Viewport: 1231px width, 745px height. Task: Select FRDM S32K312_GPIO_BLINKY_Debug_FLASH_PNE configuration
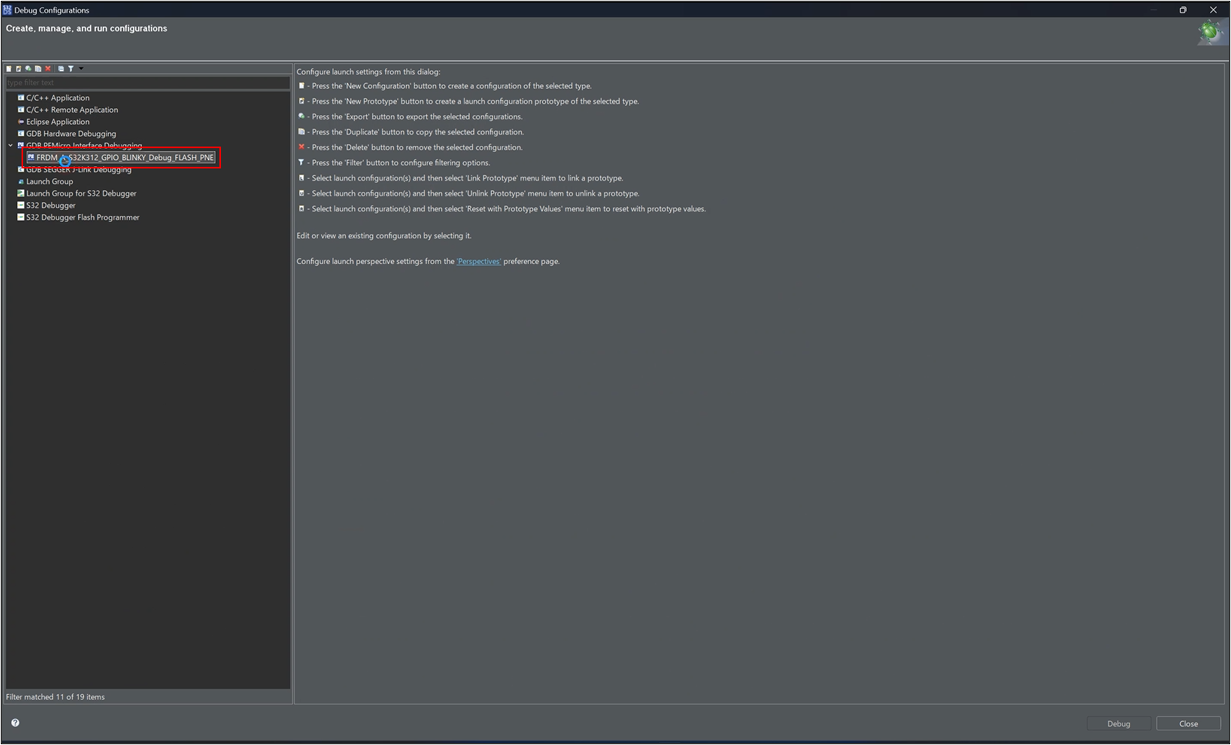(x=121, y=158)
